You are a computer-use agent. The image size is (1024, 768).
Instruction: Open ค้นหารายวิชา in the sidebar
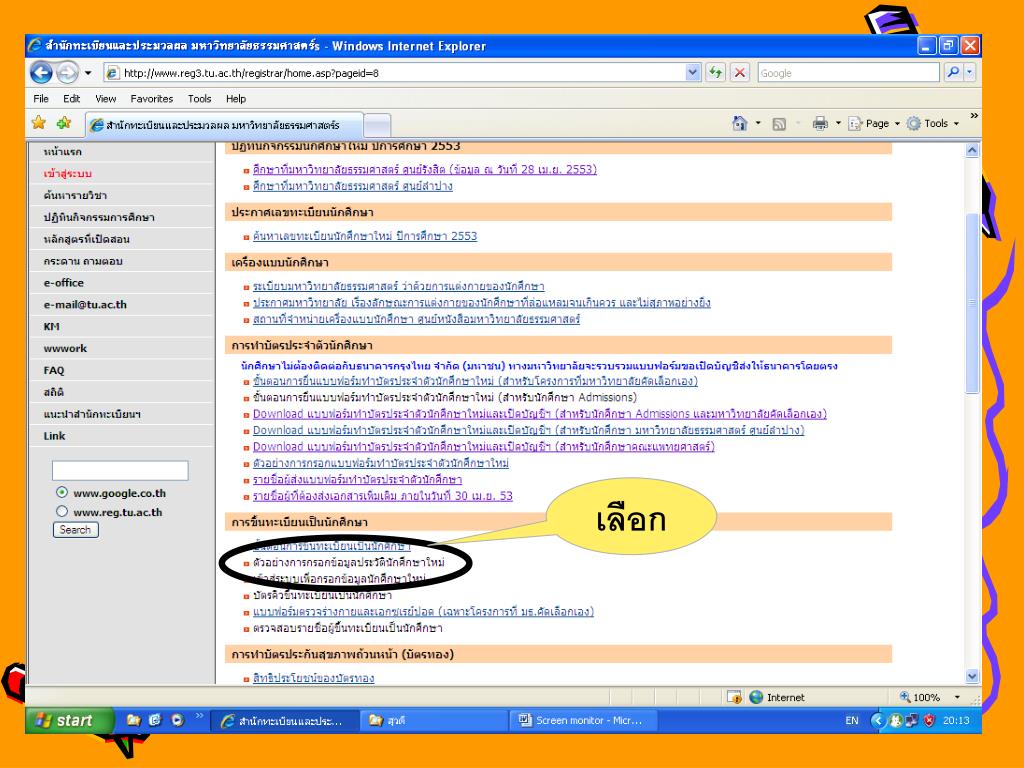(75, 195)
